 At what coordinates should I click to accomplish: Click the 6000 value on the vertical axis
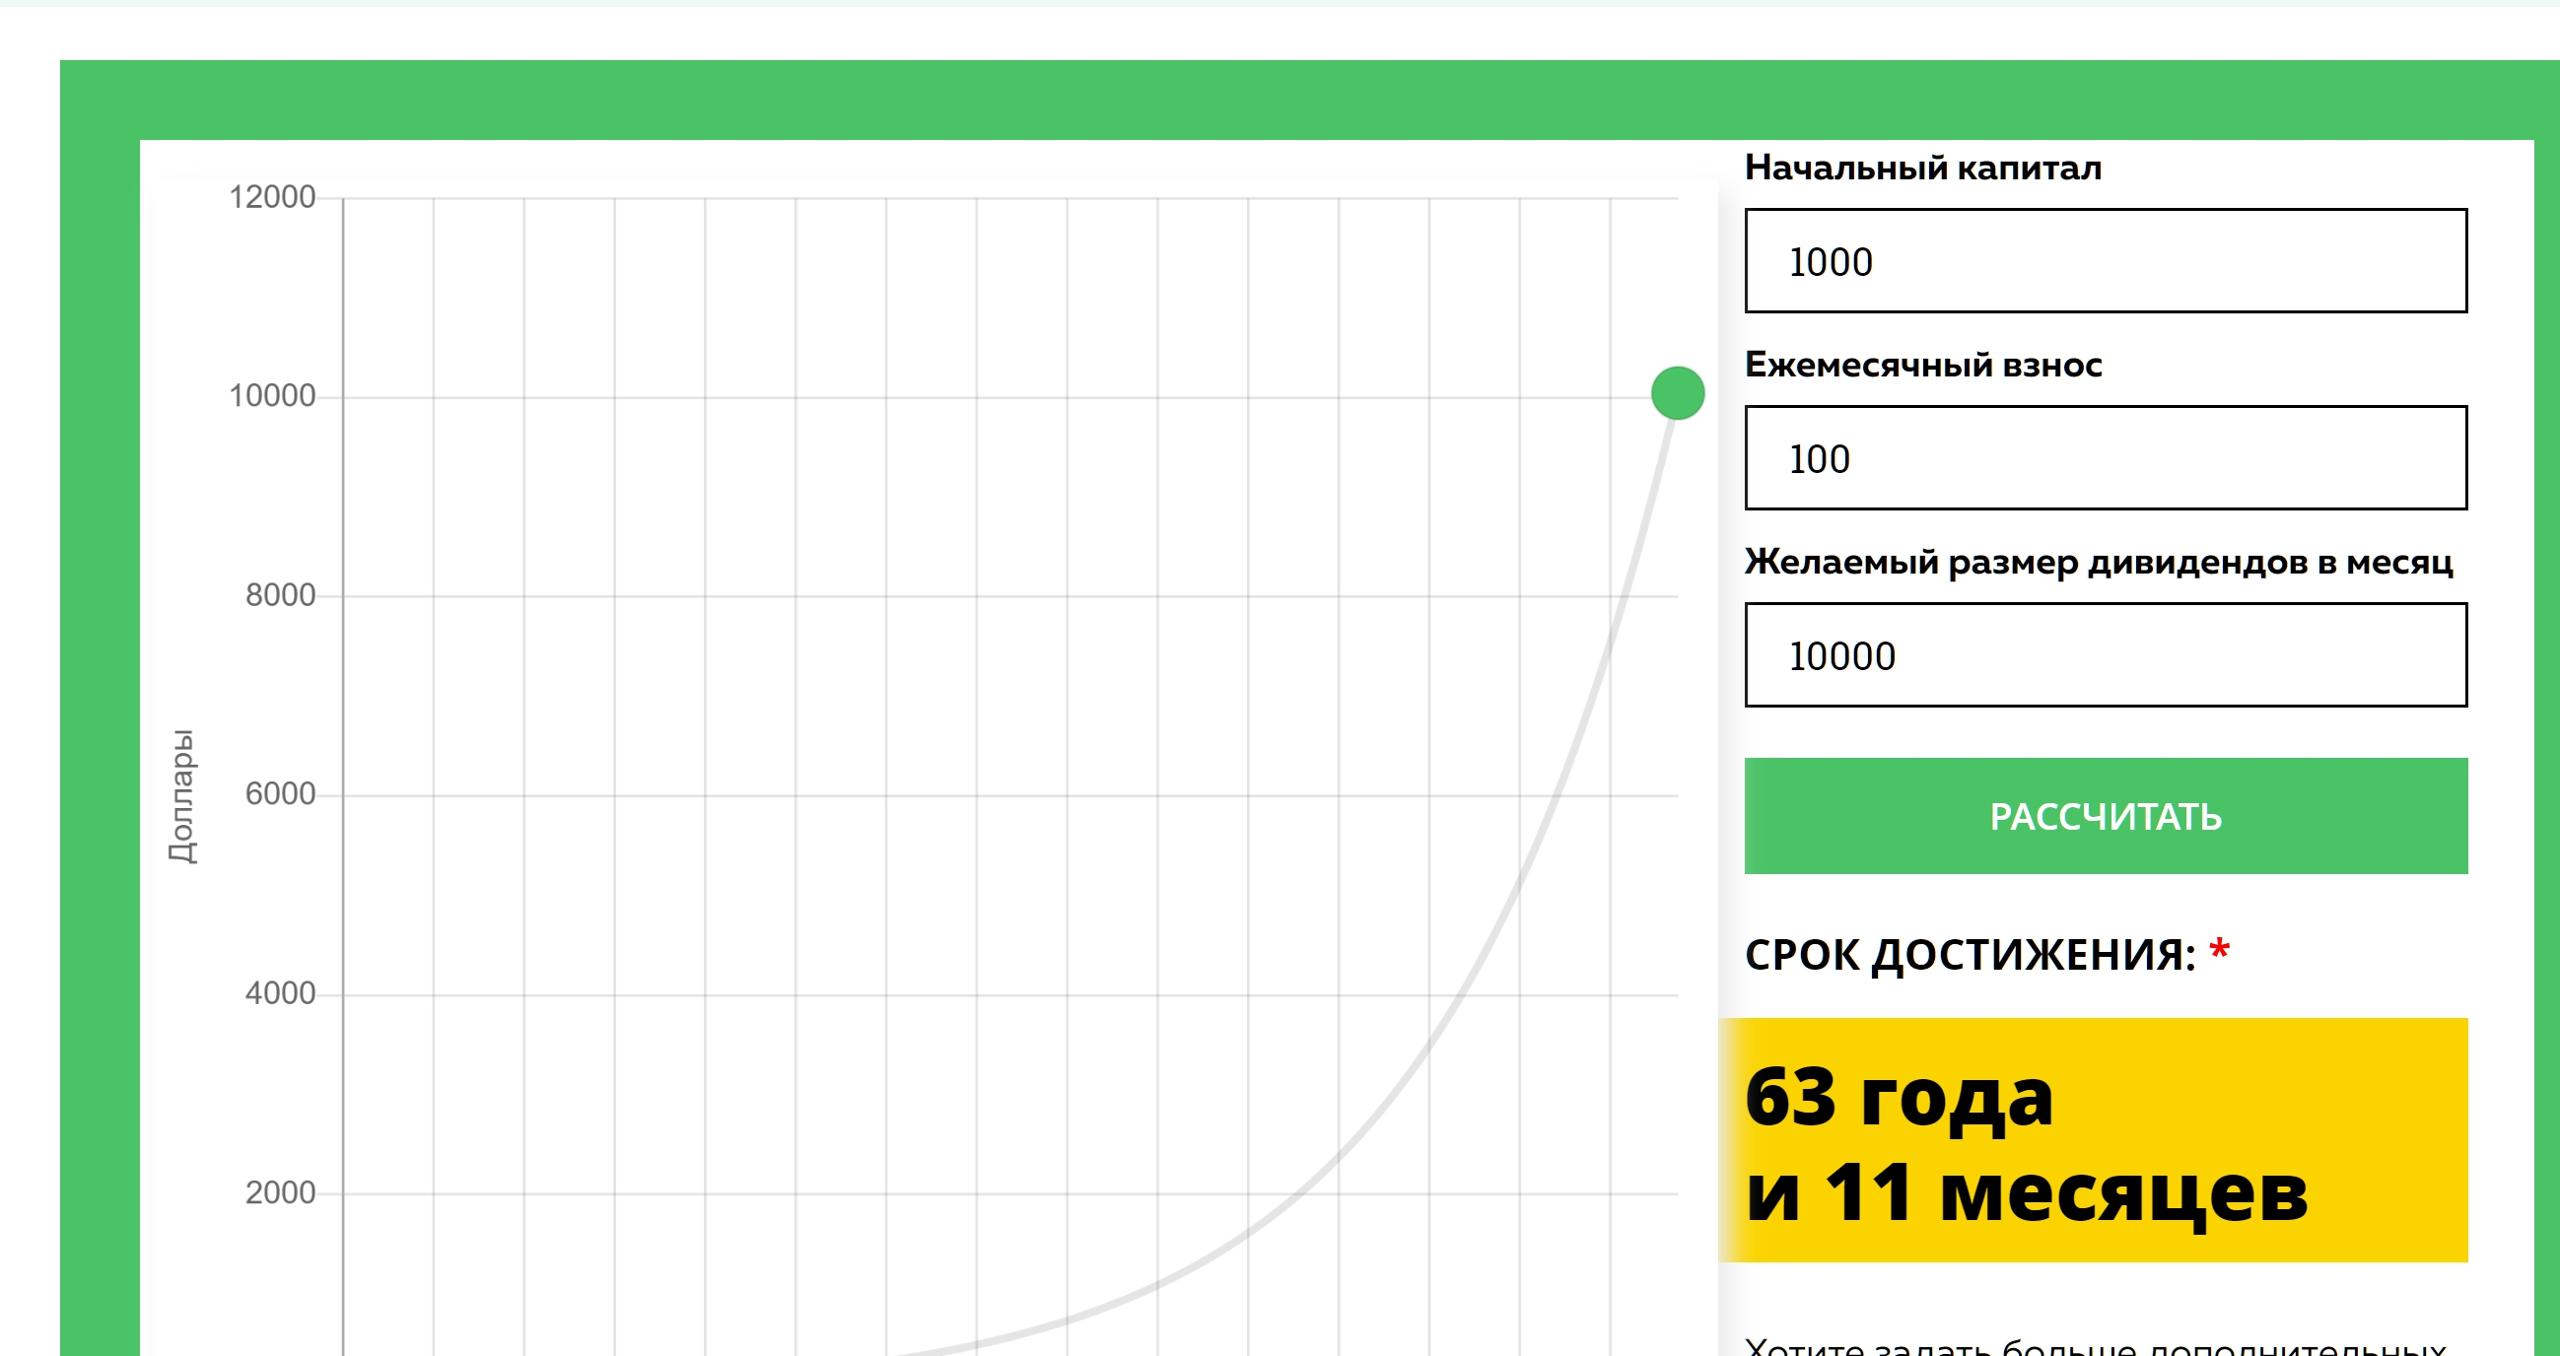(x=280, y=794)
